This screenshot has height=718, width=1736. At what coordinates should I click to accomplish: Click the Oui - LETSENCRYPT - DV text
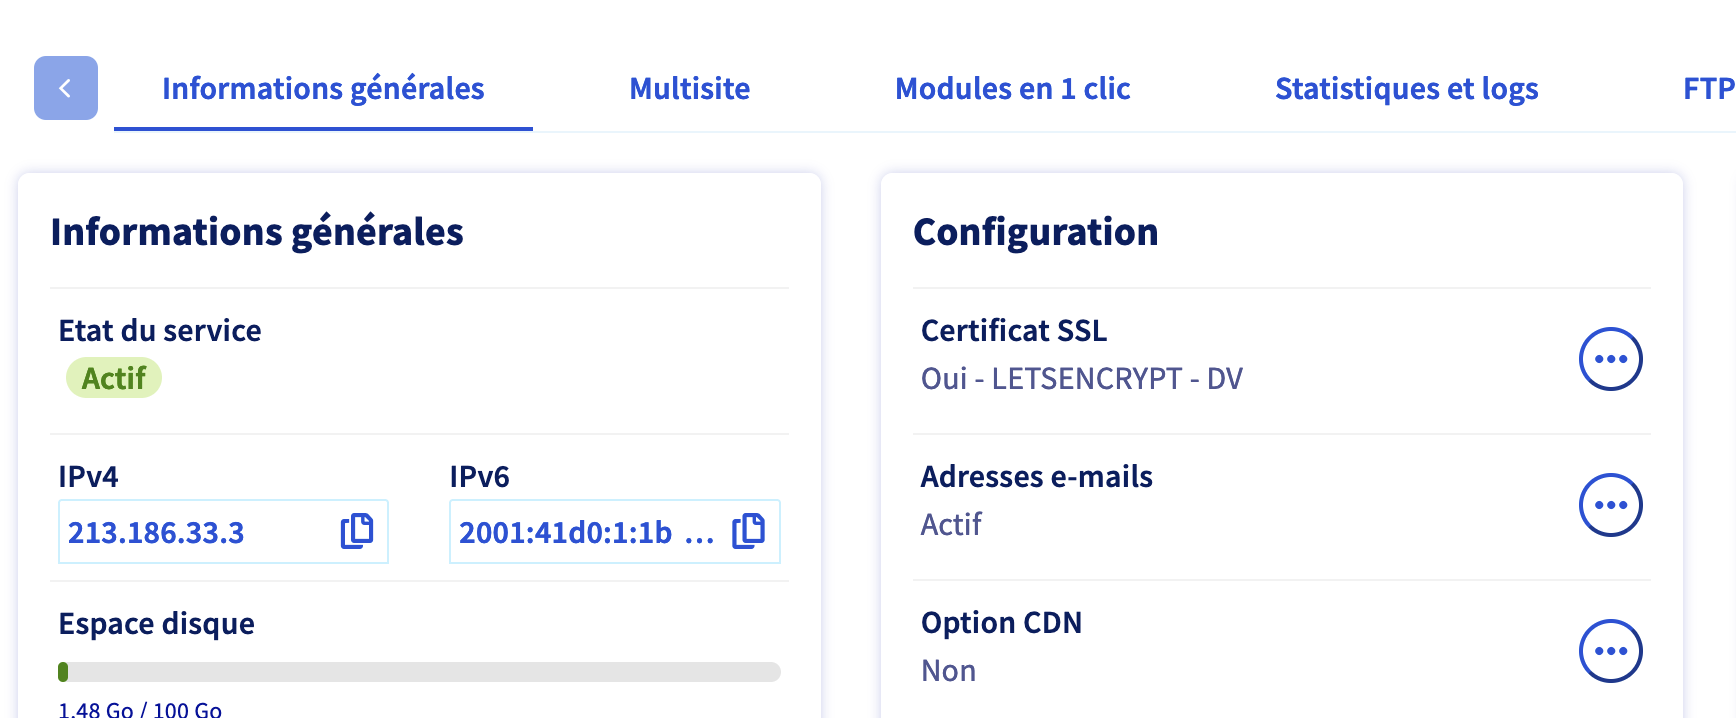point(1081,379)
